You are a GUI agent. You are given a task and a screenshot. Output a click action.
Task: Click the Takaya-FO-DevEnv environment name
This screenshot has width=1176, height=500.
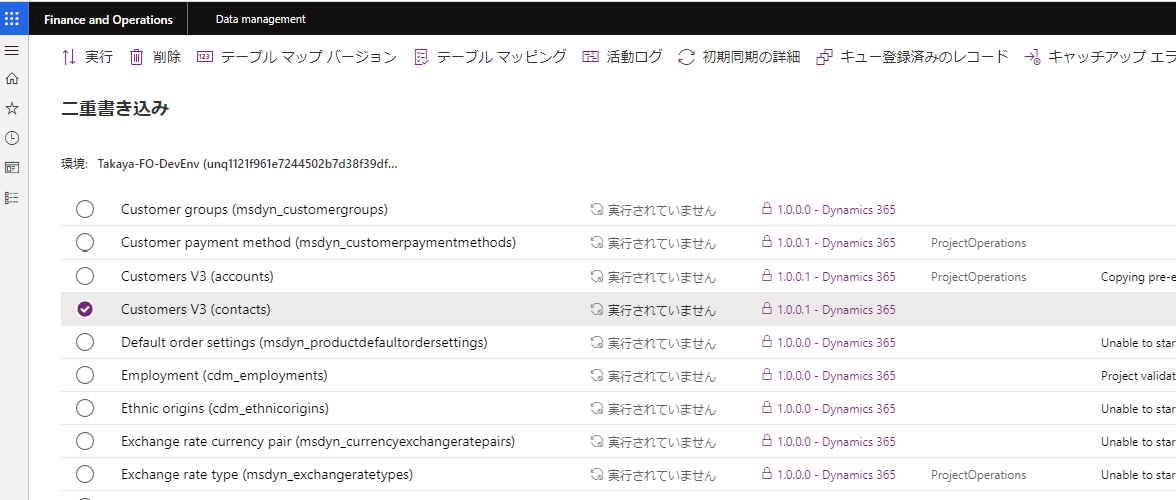(248, 163)
